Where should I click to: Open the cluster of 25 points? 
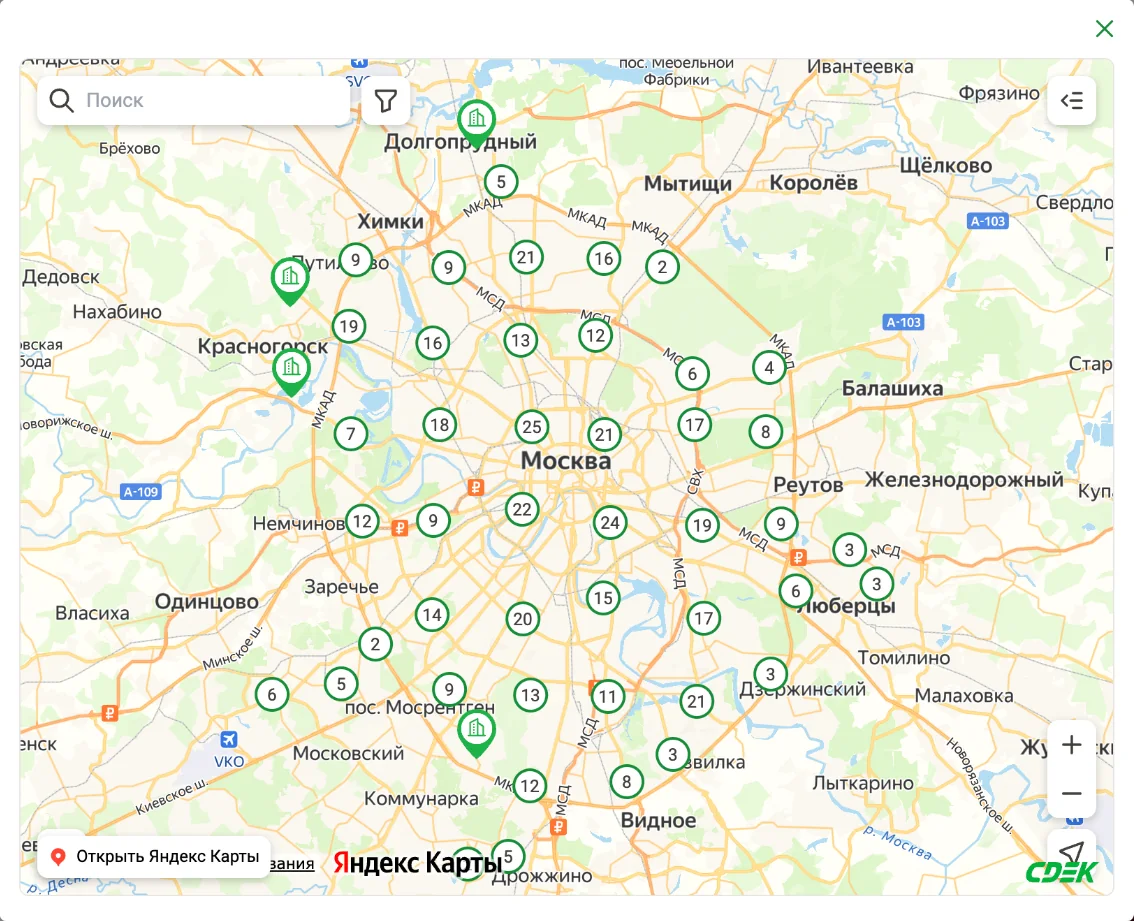coord(532,427)
